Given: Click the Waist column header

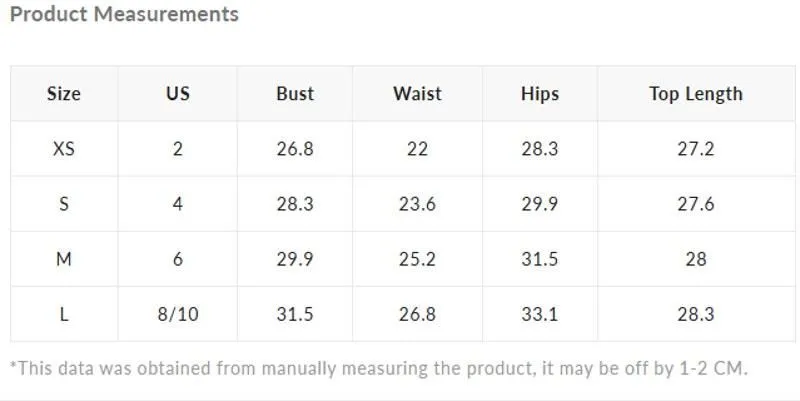Looking at the screenshot, I should coord(417,94).
